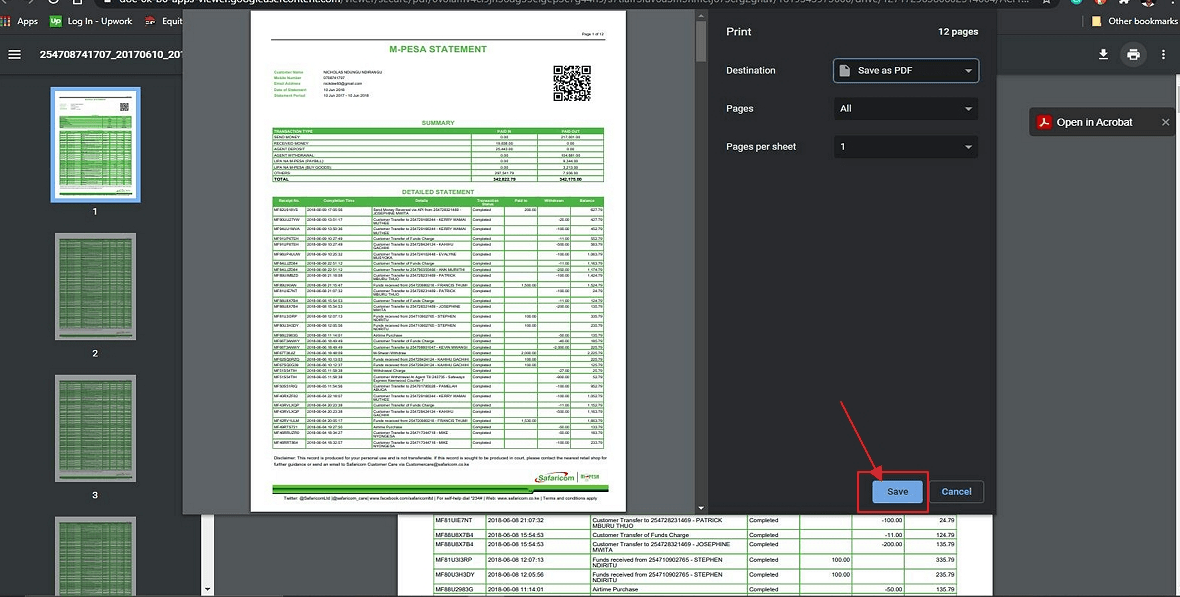Select page 1 thumbnail in sidebar
The image size is (1180, 597).
tap(96, 145)
